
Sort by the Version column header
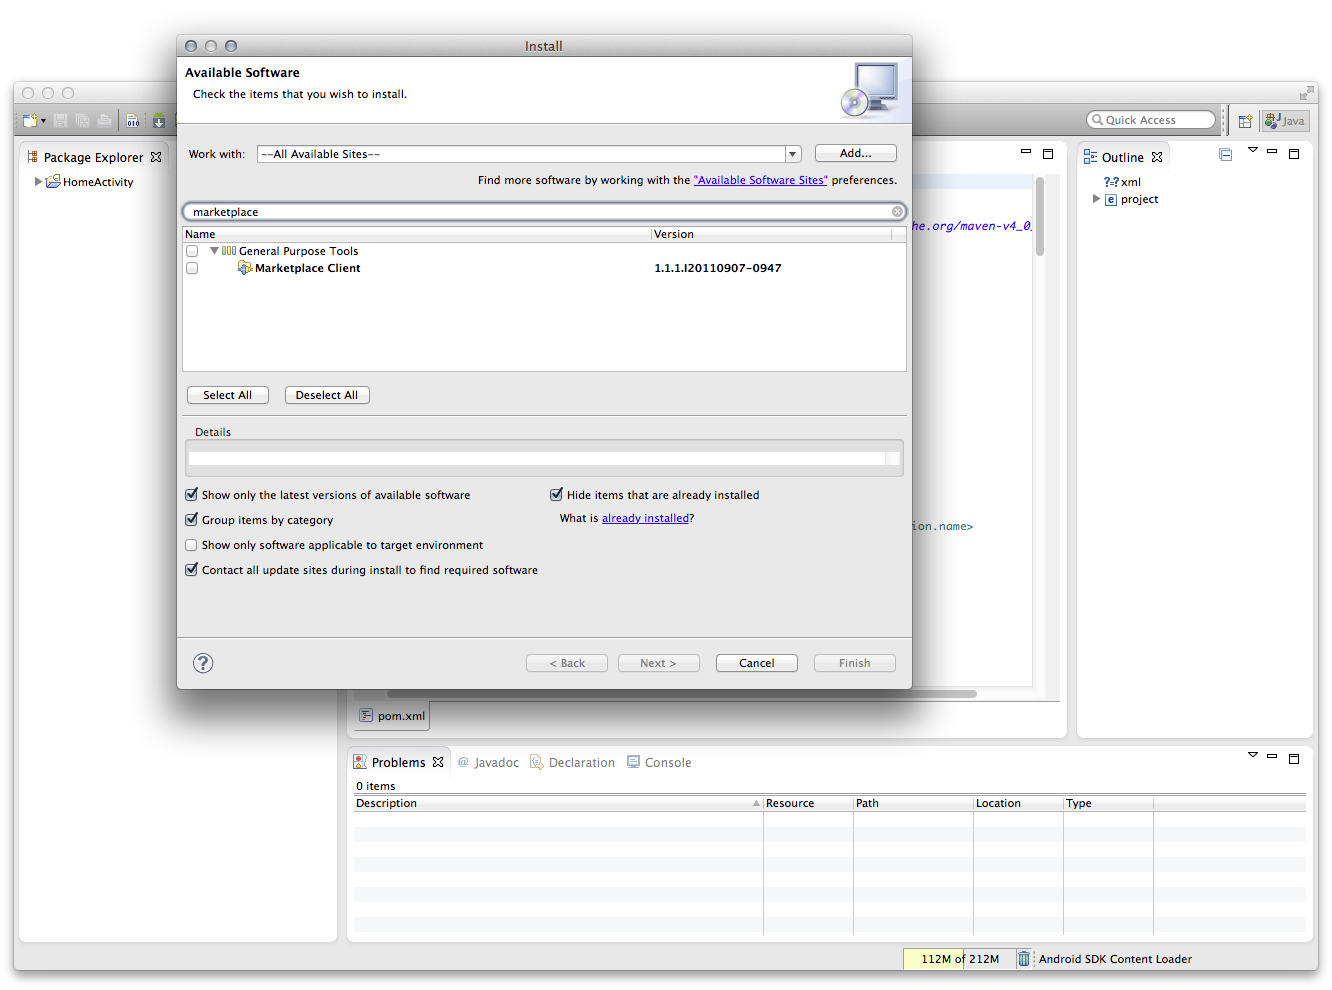pyautogui.click(x=771, y=234)
